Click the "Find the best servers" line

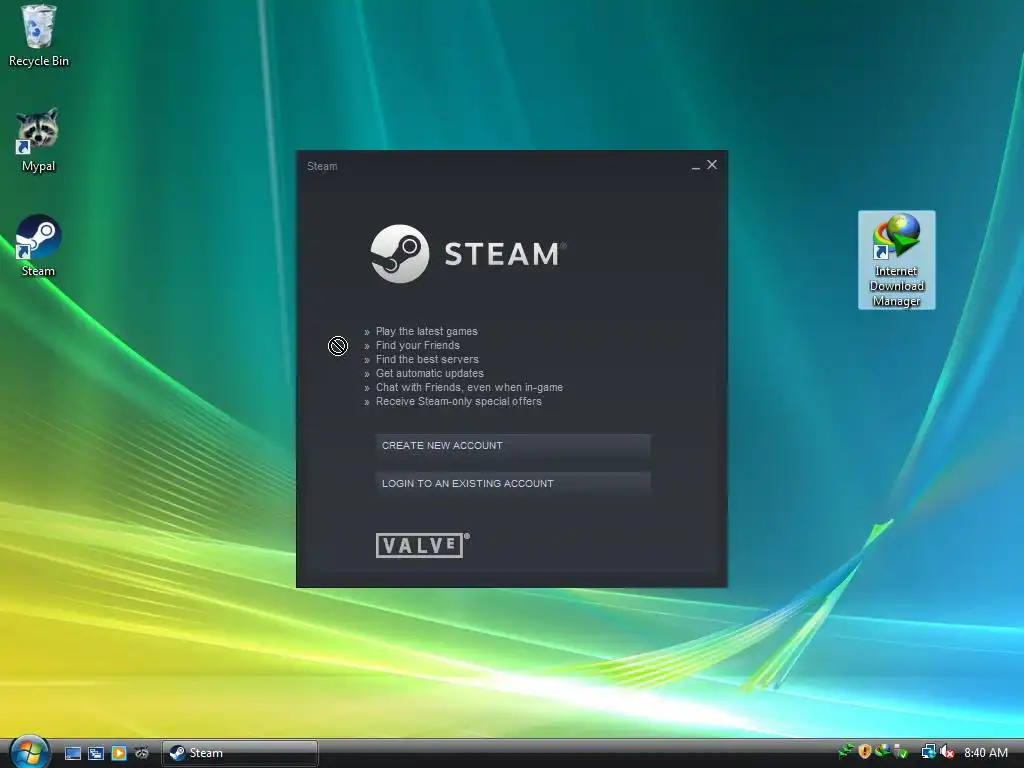click(427, 359)
